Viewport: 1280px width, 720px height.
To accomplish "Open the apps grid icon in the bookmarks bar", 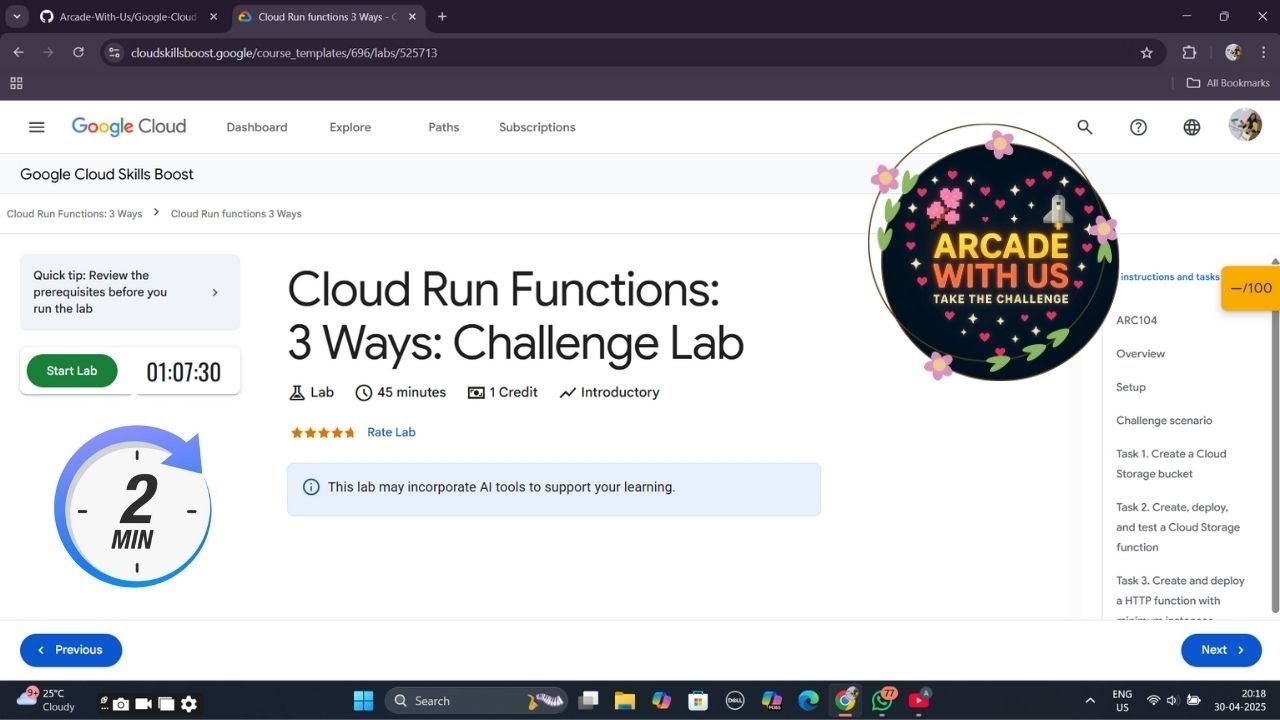I will [x=16, y=83].
